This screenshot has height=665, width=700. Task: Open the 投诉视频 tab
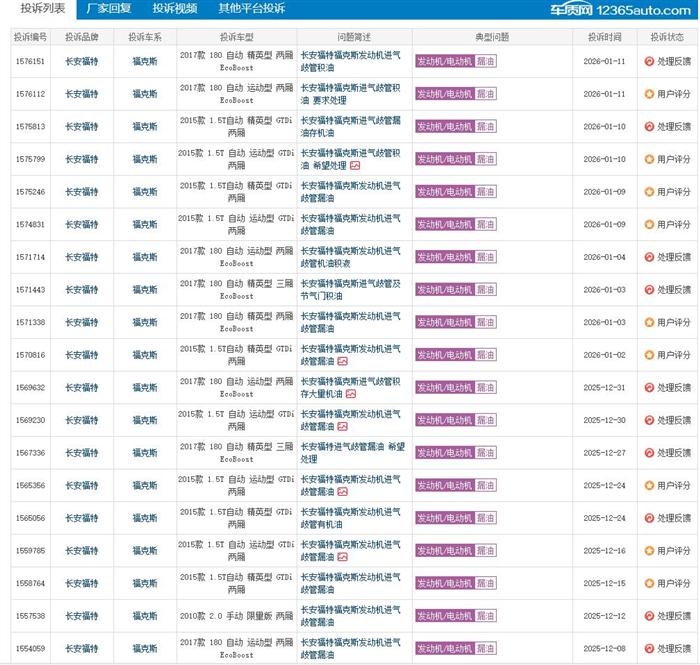click(x=175, y=9)
